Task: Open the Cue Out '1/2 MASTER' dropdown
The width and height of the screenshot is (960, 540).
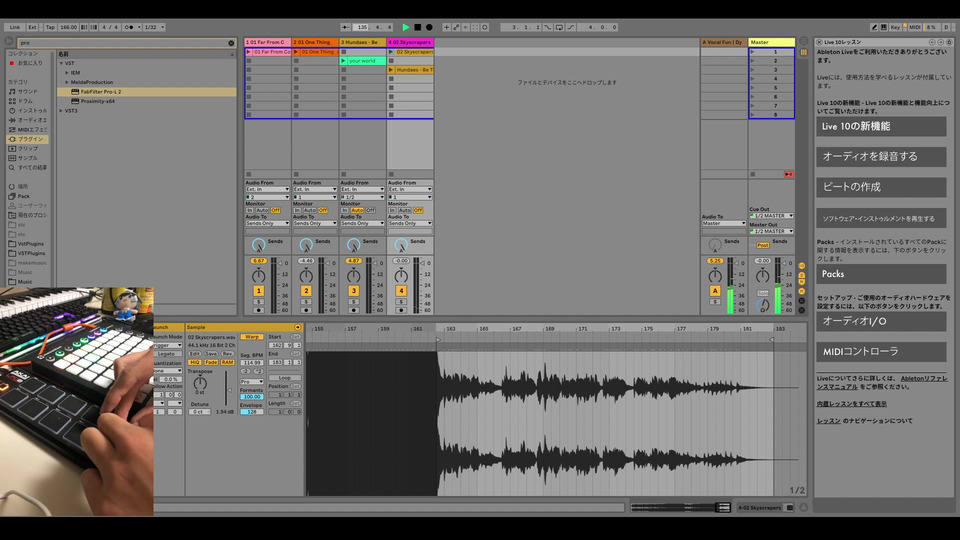Action: click(771, 216)
